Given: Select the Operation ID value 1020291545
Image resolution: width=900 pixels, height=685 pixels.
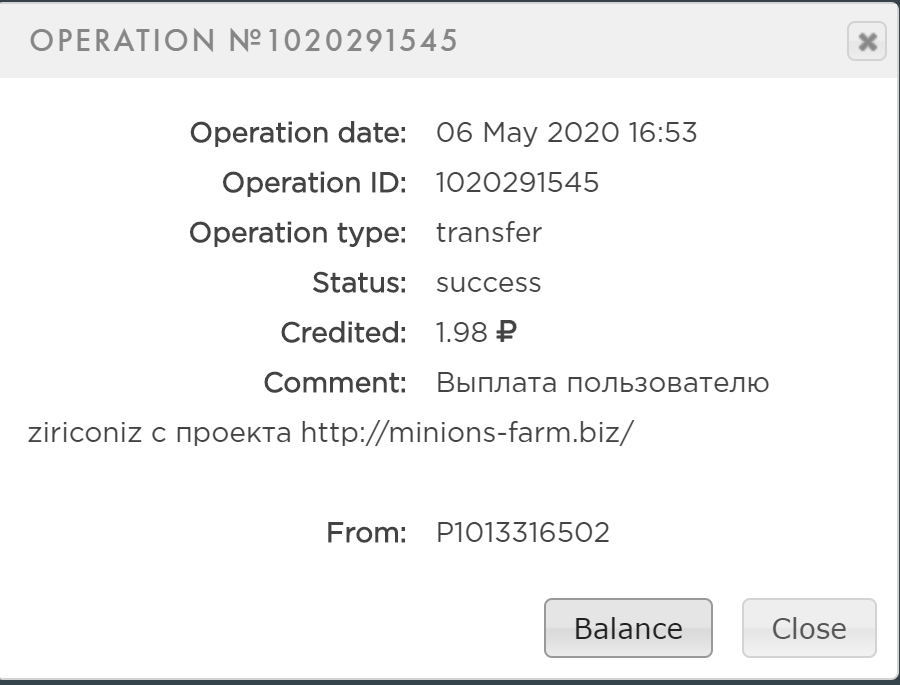Looking at the screenshot, I should (517, 183).
